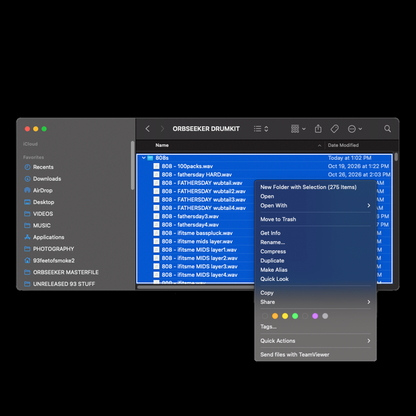Collapse the 808s folder disclosure triangle
Image resolution: width=416 pixels, height=416 pixels.
click(x=144, y=158)
